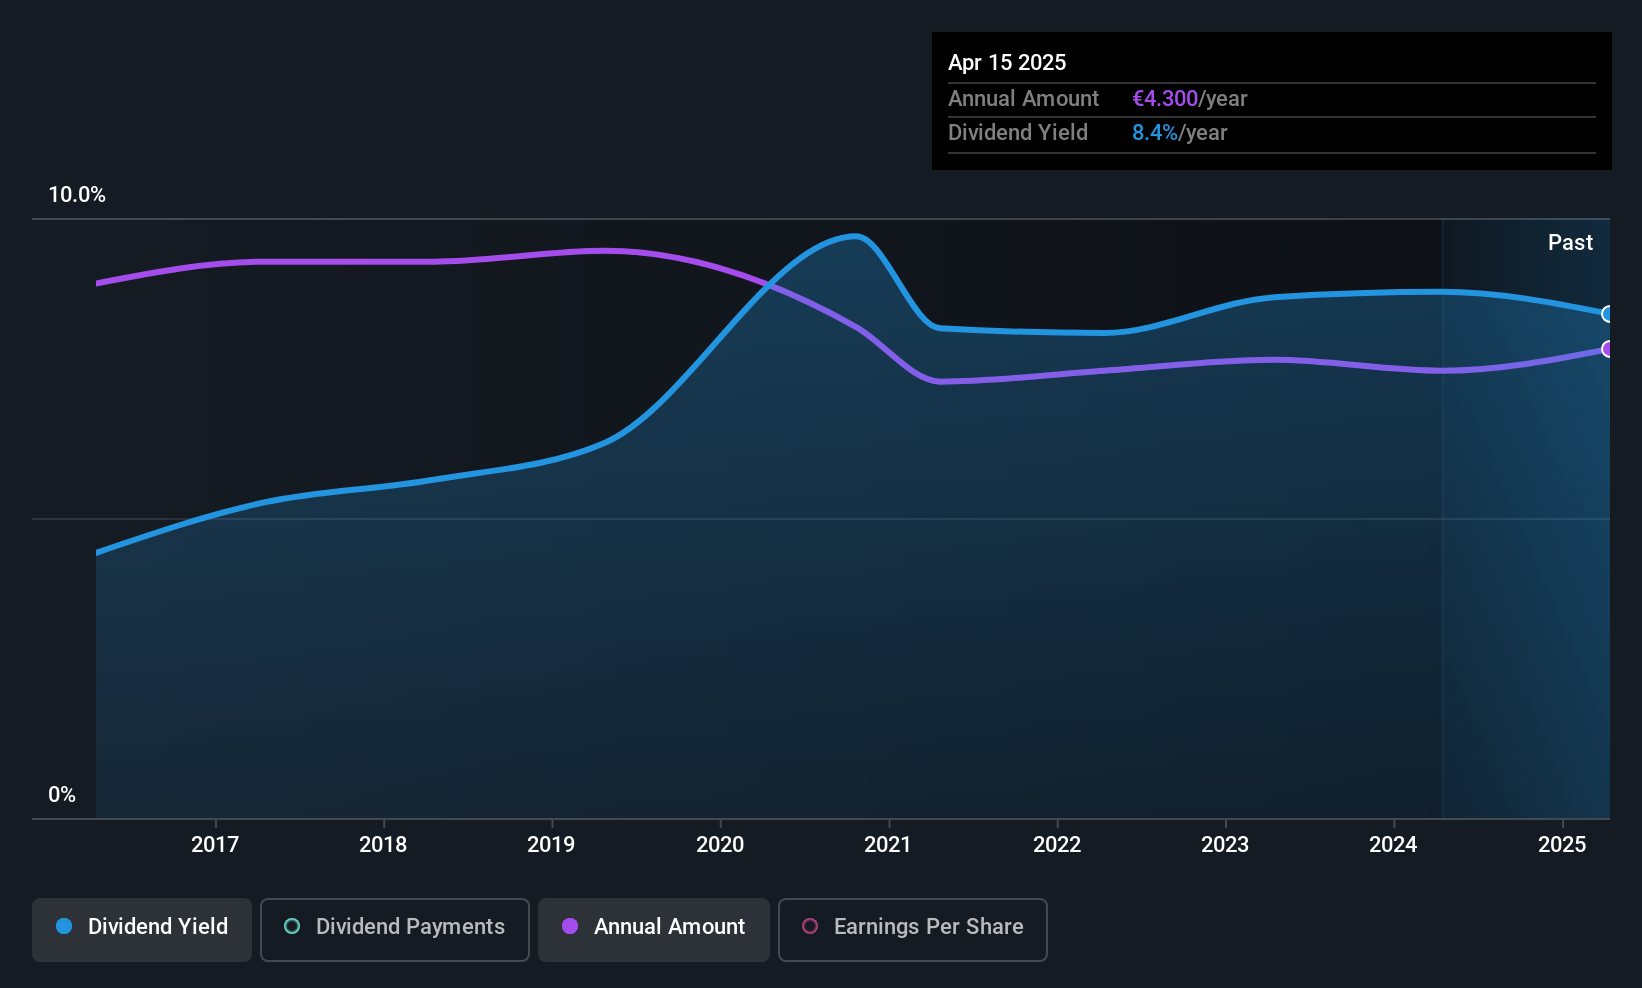The width and height of the screenshot is (1642, 988).
Task: Click the 2019 x-axis label
Action: [x=551, y=845]
